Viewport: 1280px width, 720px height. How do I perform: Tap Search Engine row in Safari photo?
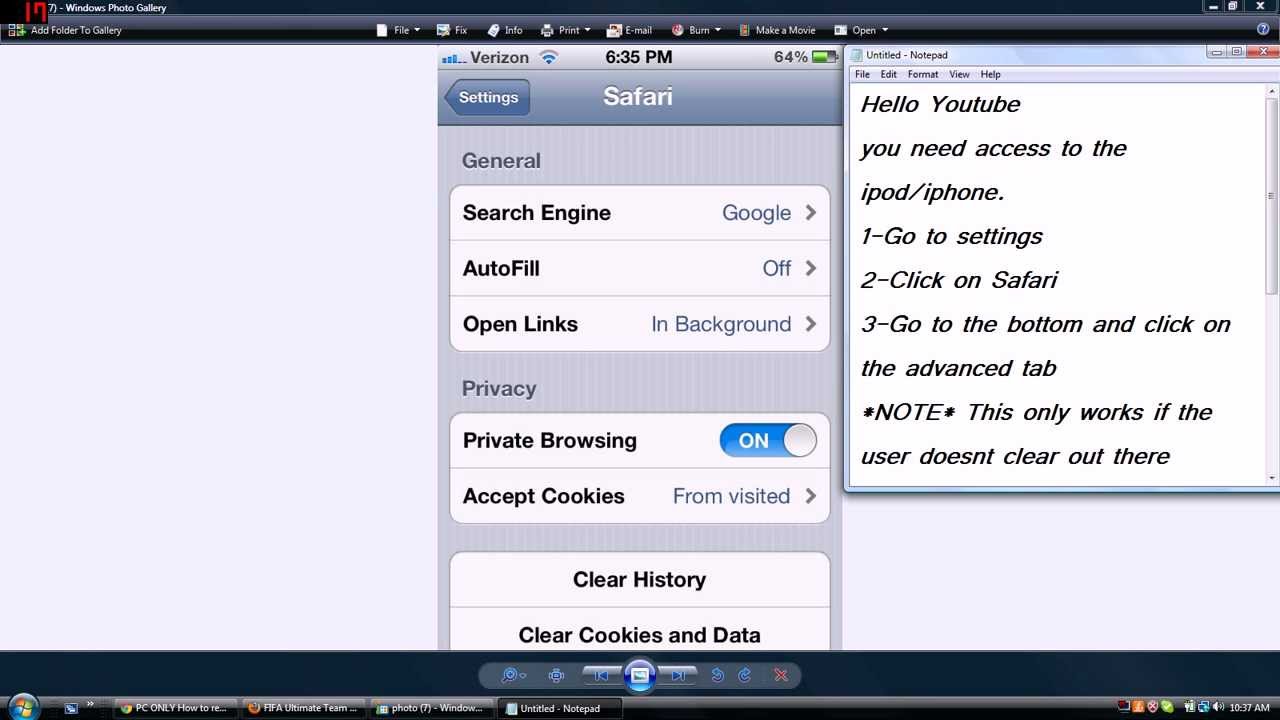click(640, 213)
